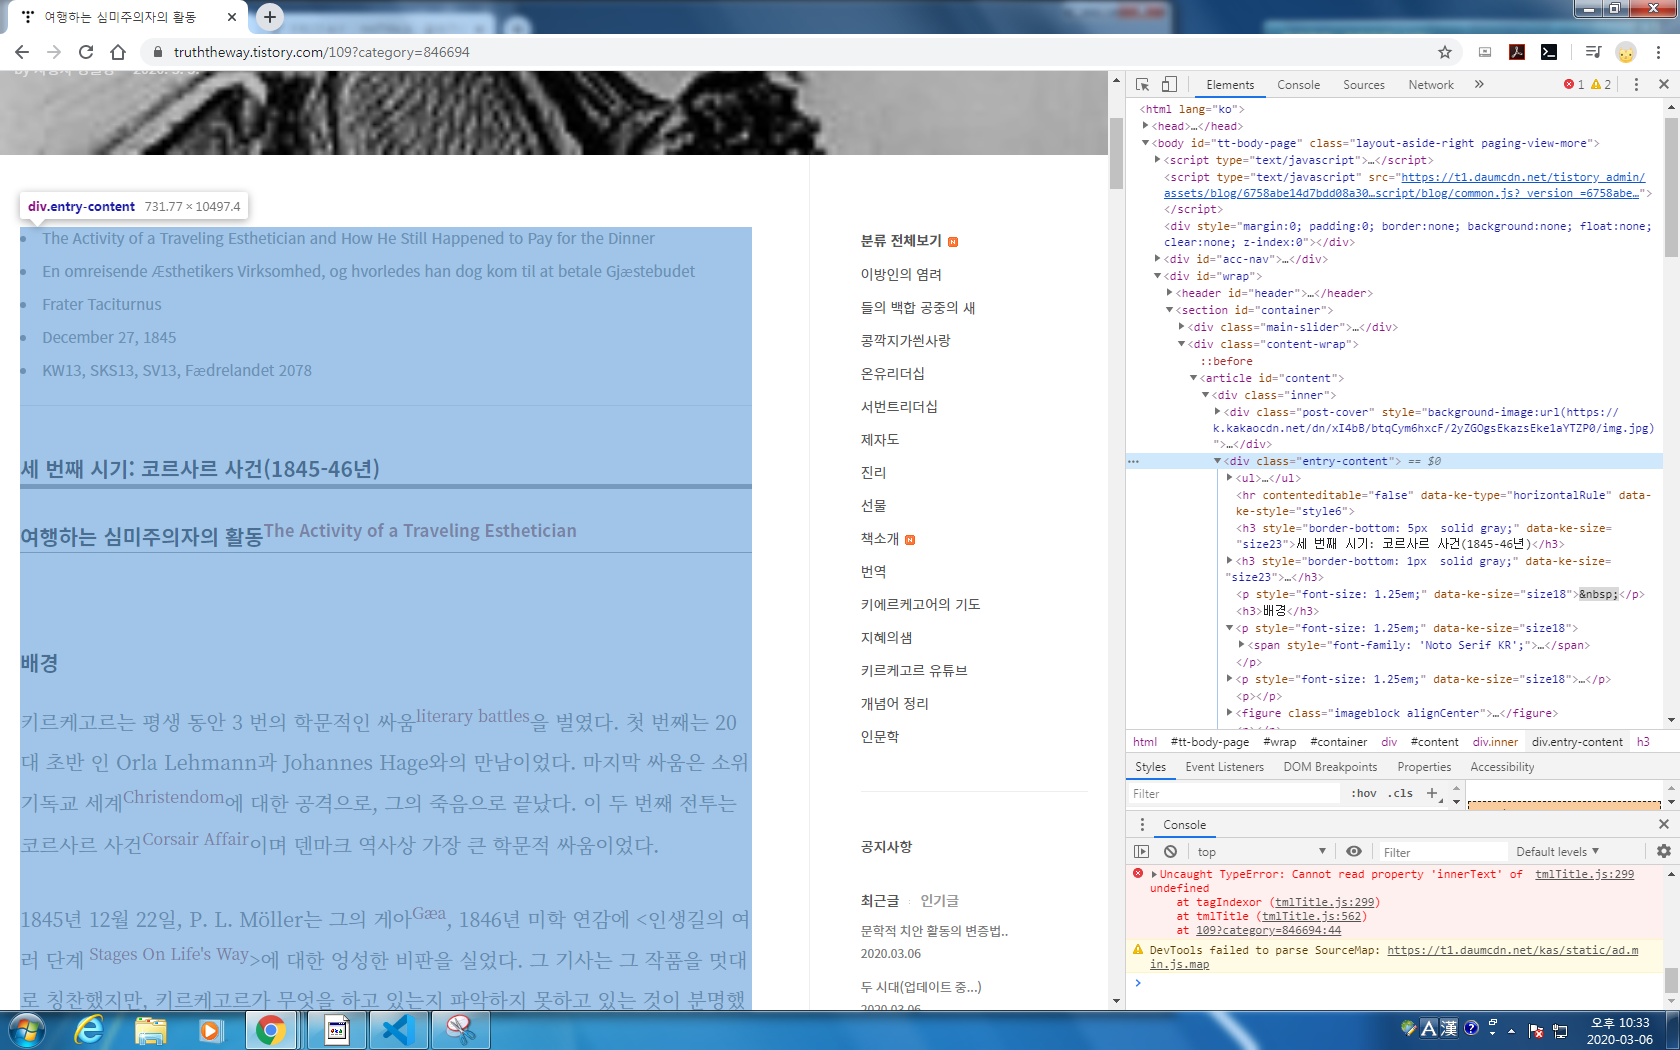Open the tmlTitle.js:299 source link
1680x1050 pixels.
(1584, 875)
